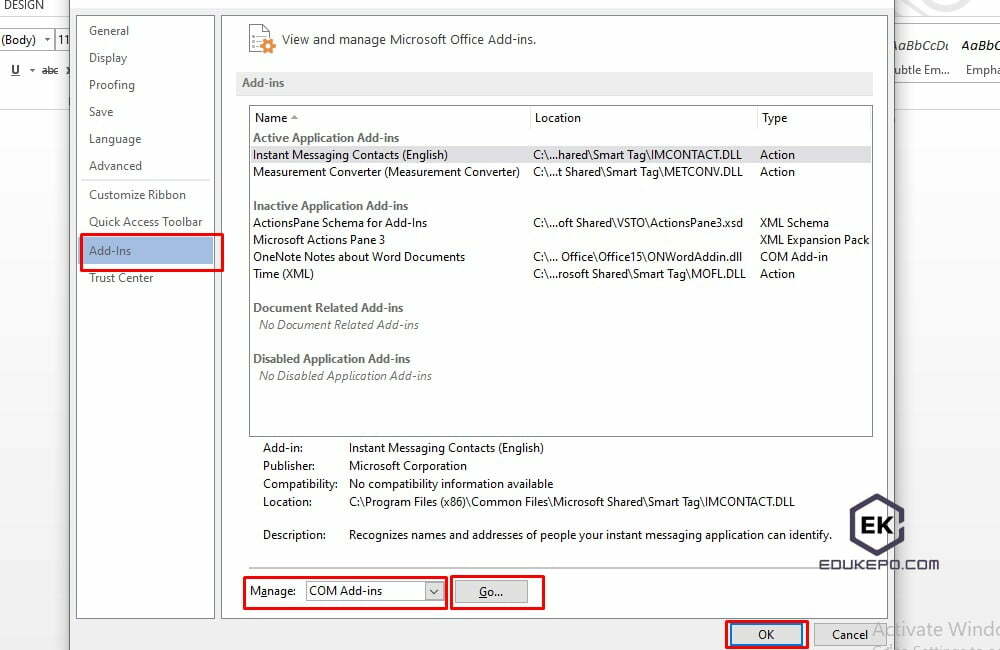Open the Customize Ribbon page
The image size is (1000, 650).
coord(137,194)
